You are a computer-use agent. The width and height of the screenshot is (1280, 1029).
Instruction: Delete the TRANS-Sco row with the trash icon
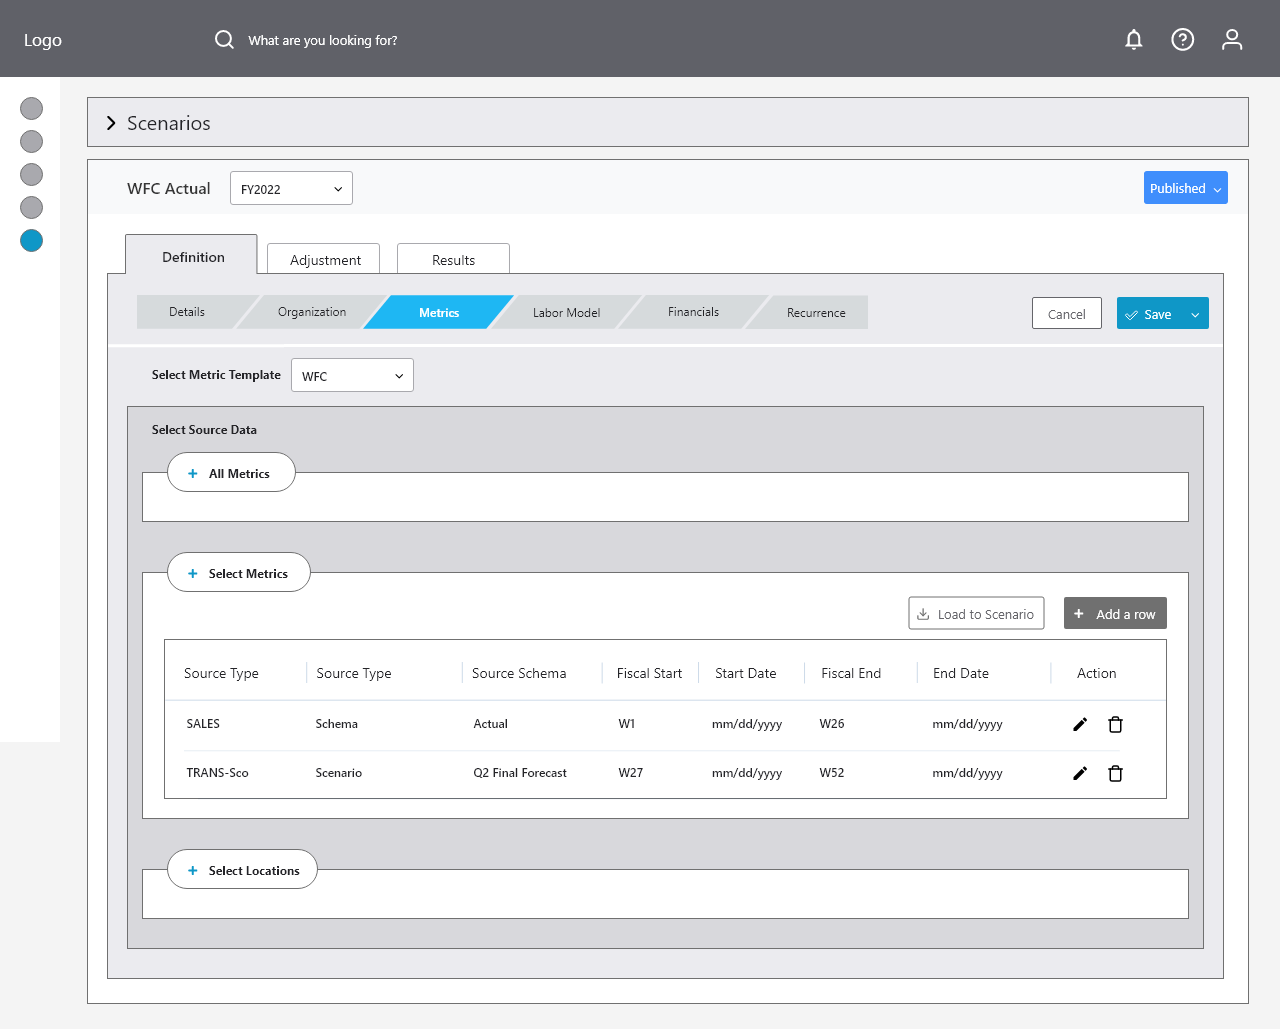pyautogui.click(x=1115, y=773)
